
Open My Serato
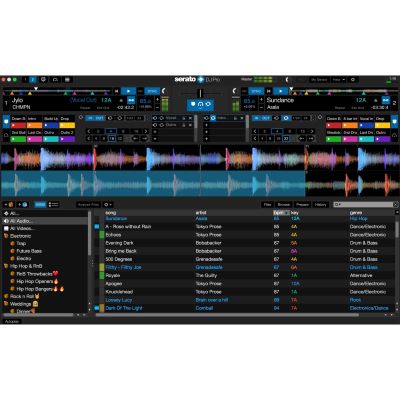(x=319, y=80)
